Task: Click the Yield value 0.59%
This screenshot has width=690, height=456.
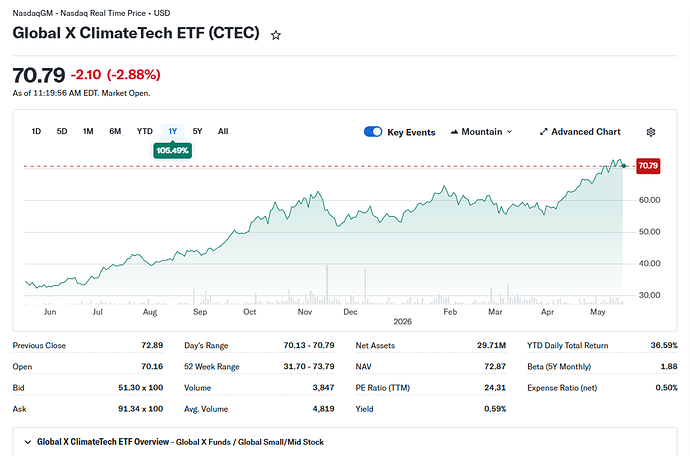Action: (495, 408)
